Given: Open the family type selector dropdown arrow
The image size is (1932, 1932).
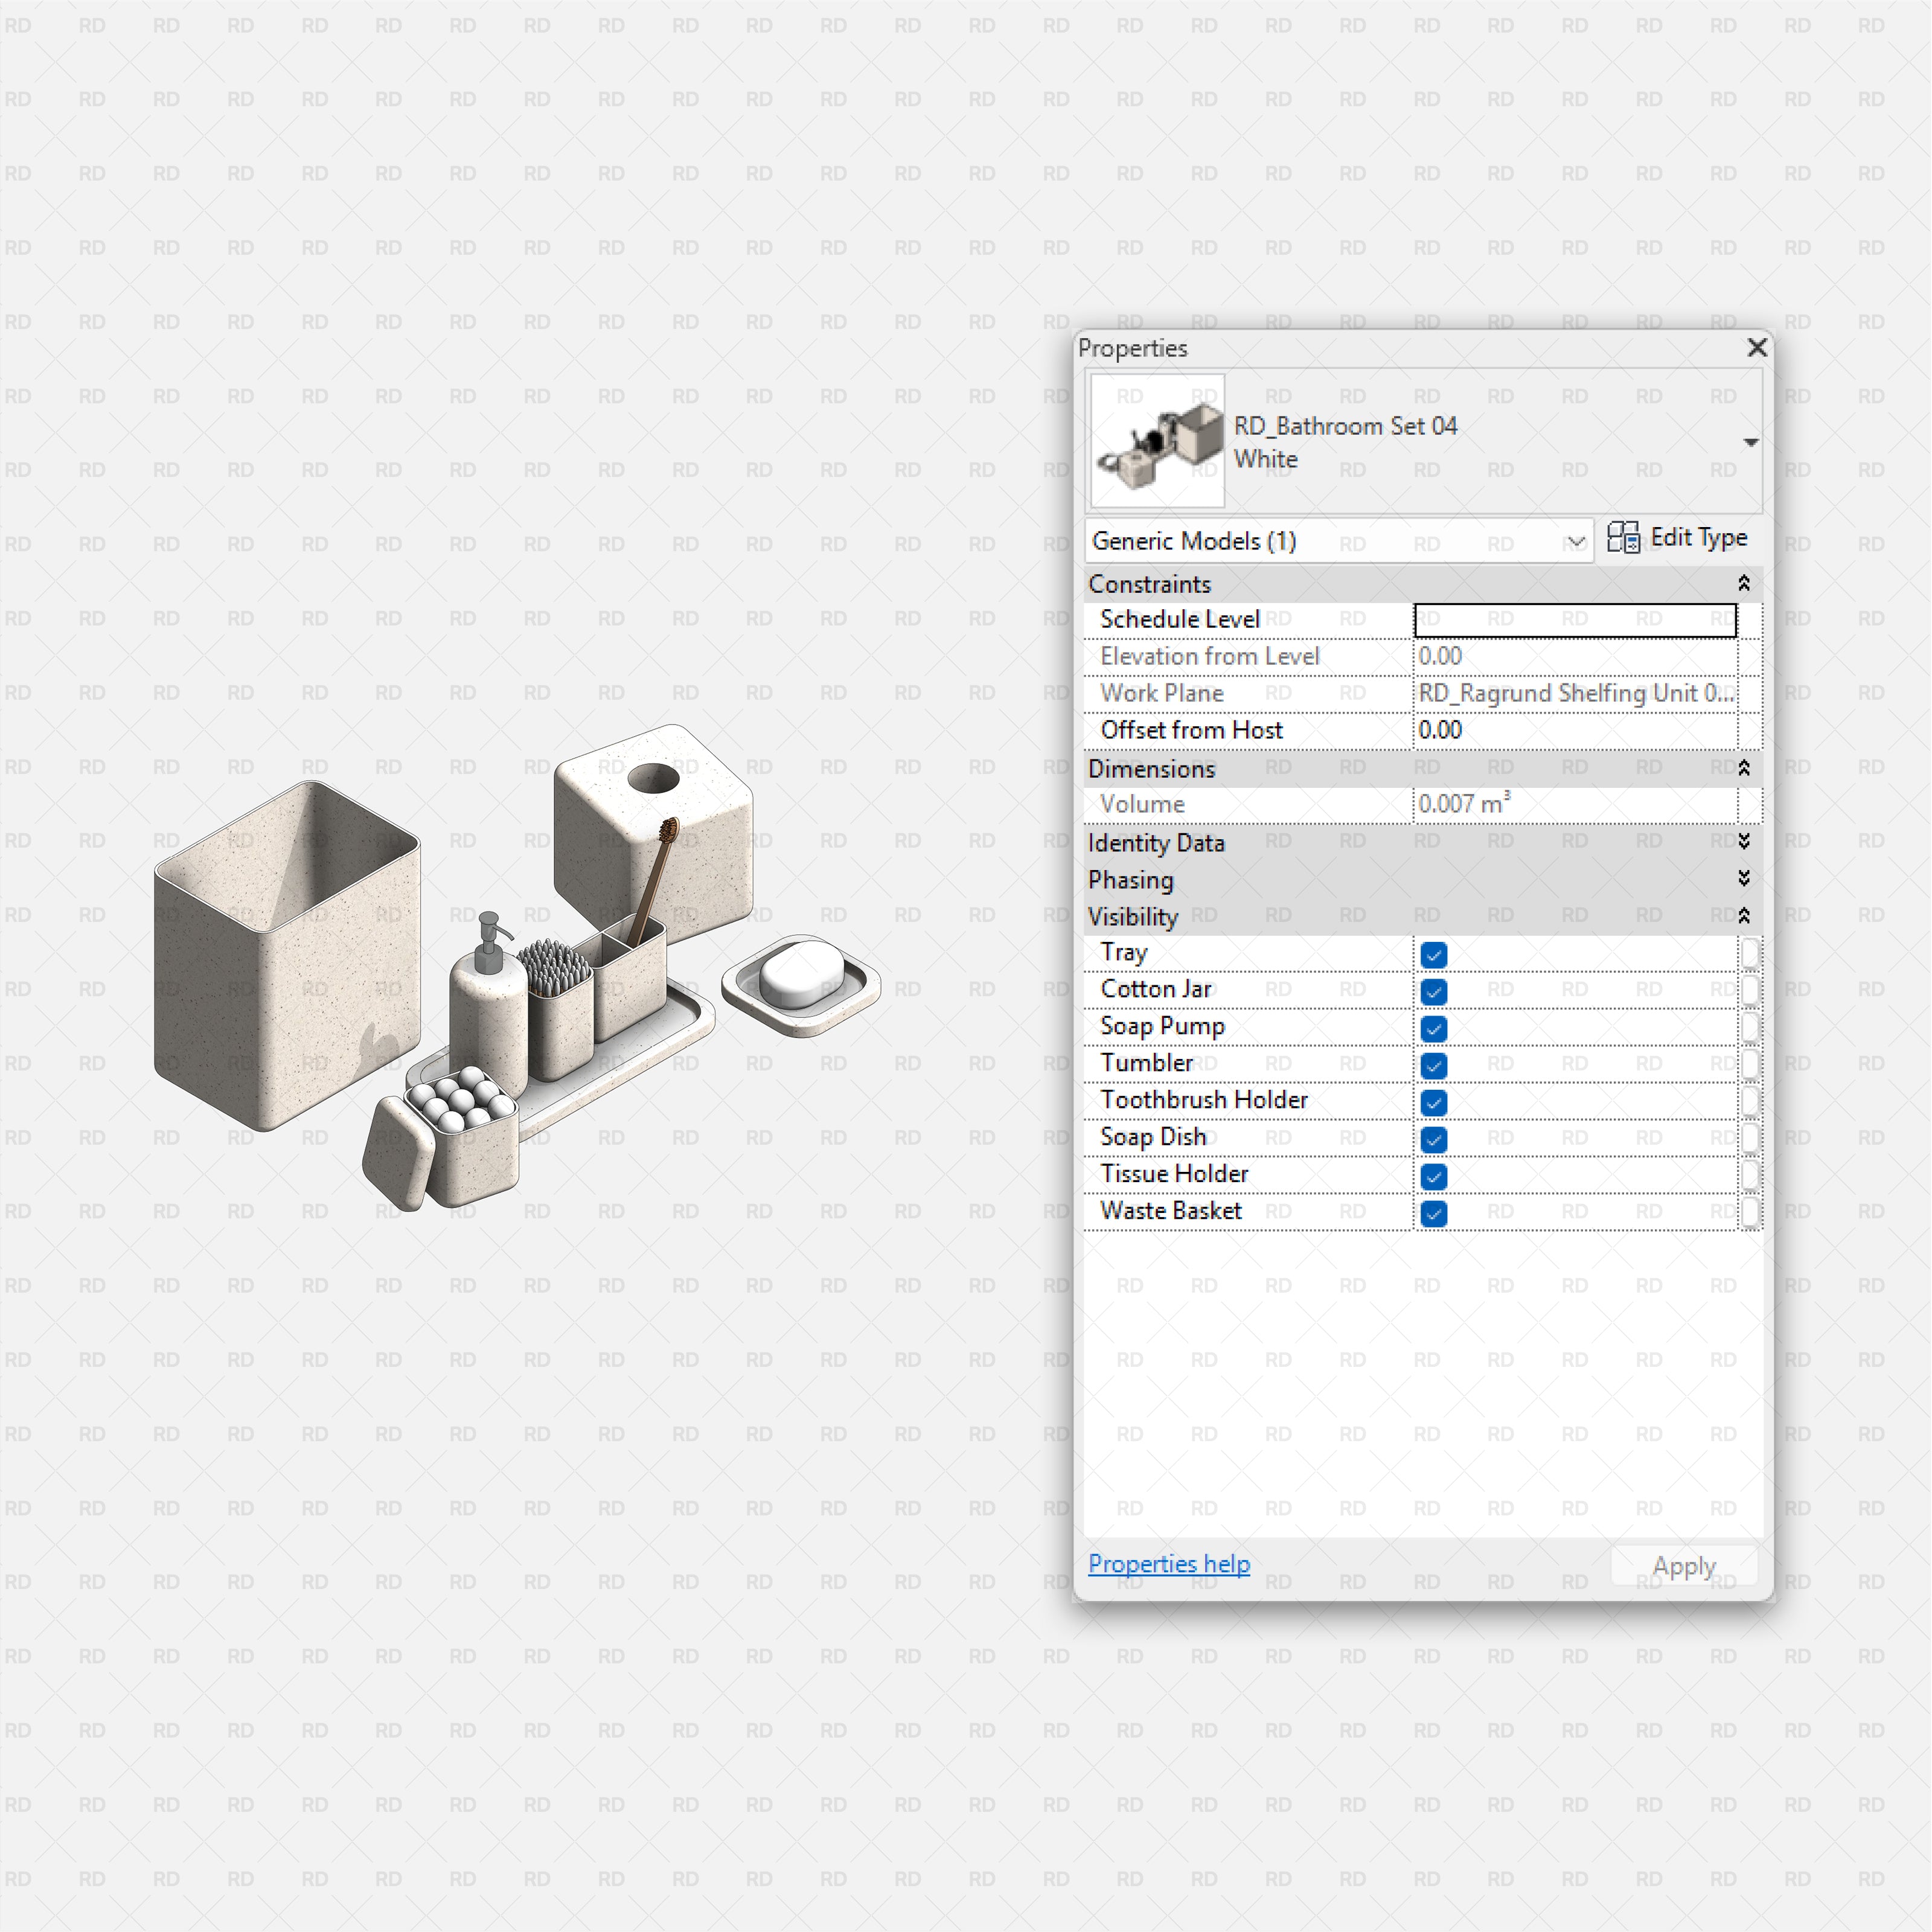Looking at the screenshot, I should click(1750, 442).
